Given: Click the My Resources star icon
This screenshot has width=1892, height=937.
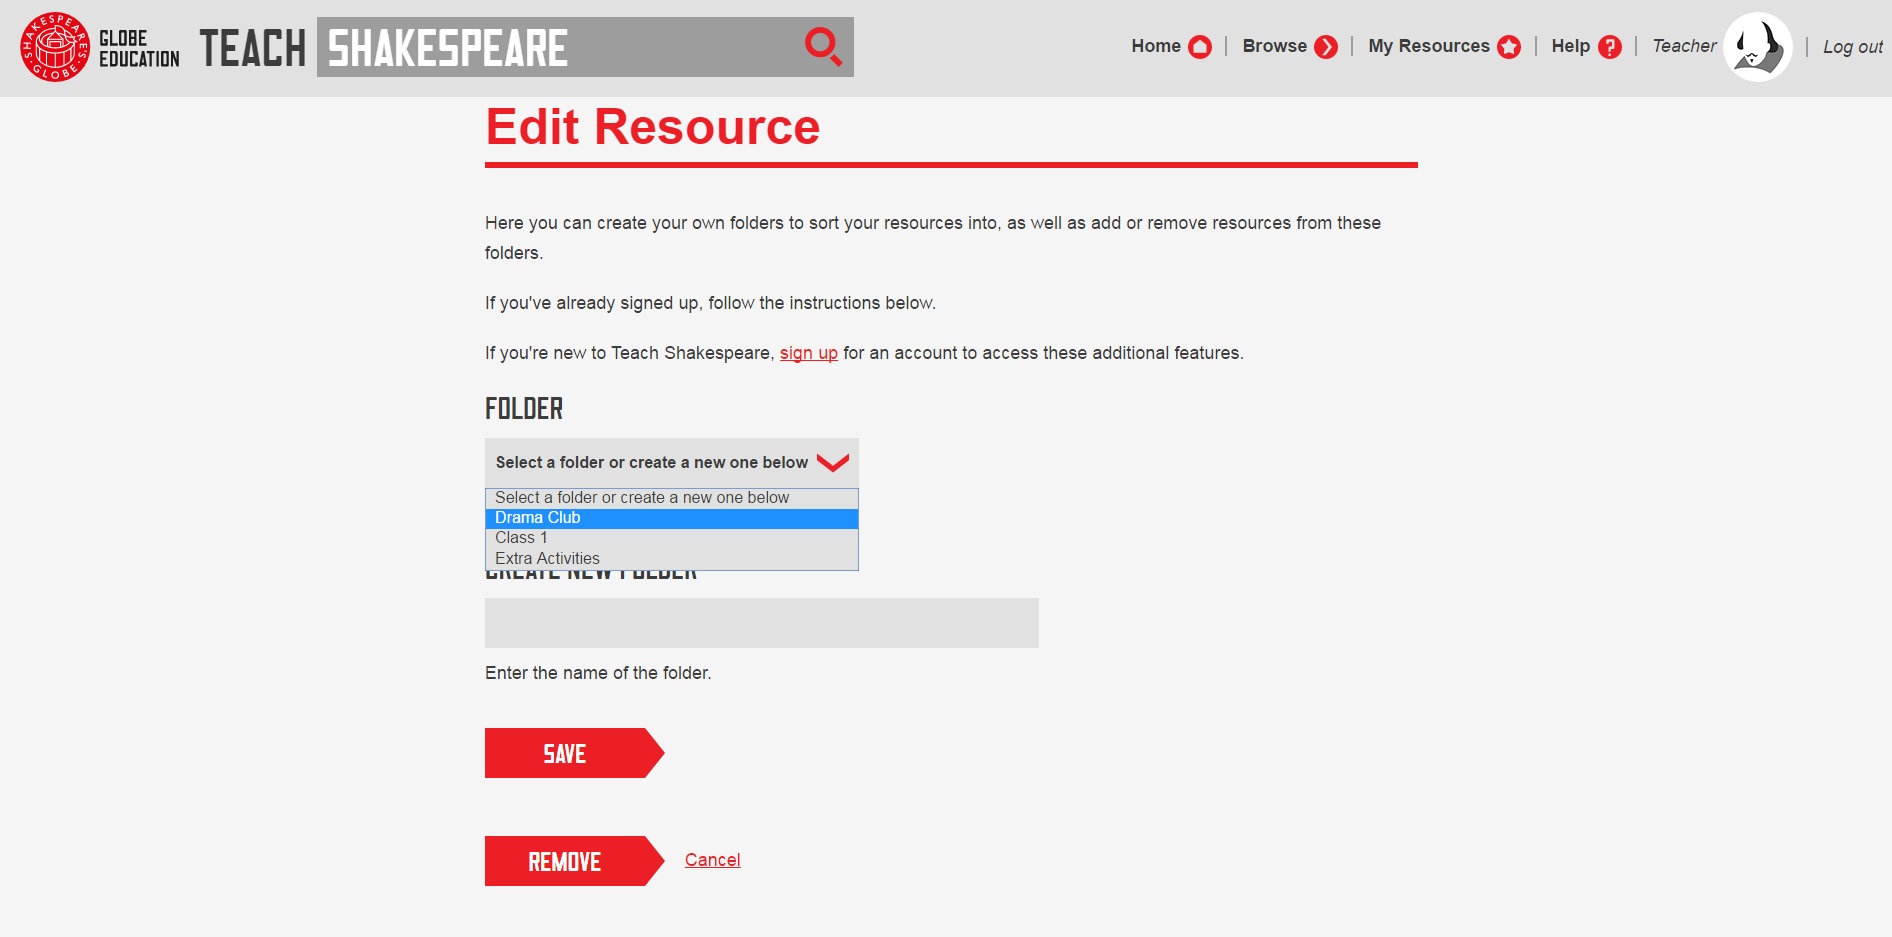Looking at the screenshot, I should [1509, 47].
